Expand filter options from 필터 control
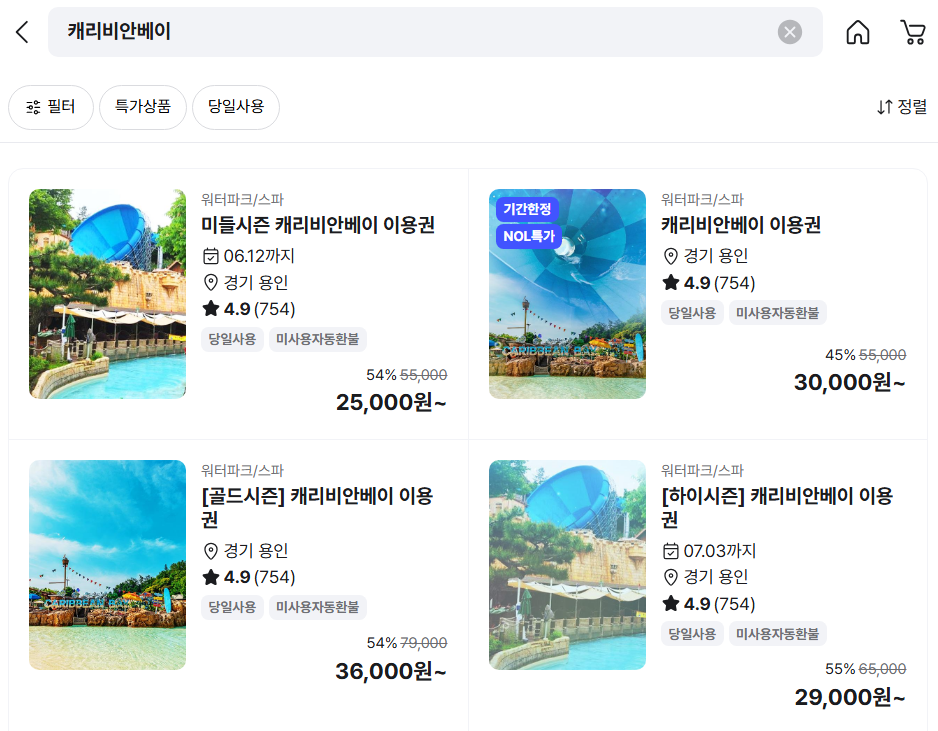Viewport: 938px width, 731px height. [51, 107]
